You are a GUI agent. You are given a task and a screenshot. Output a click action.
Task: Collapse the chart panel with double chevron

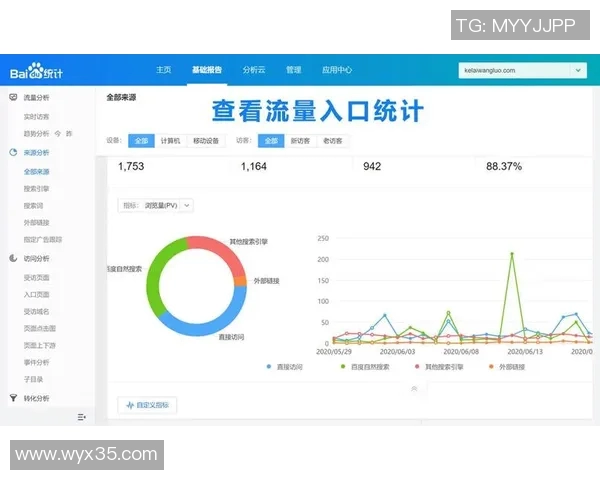(x=414, y=389)
